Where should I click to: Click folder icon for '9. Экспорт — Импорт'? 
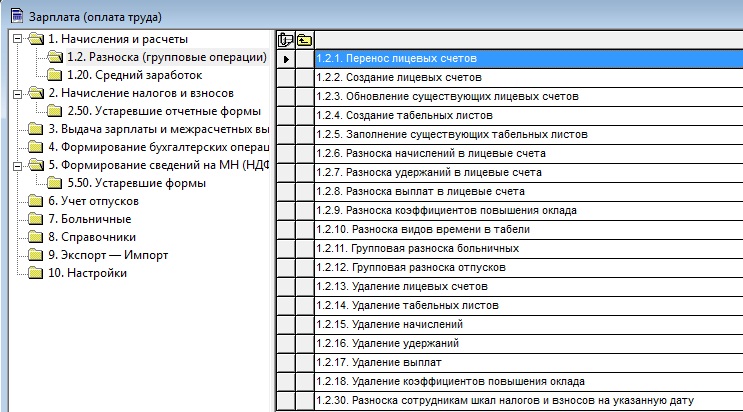(x=37, y=255)
